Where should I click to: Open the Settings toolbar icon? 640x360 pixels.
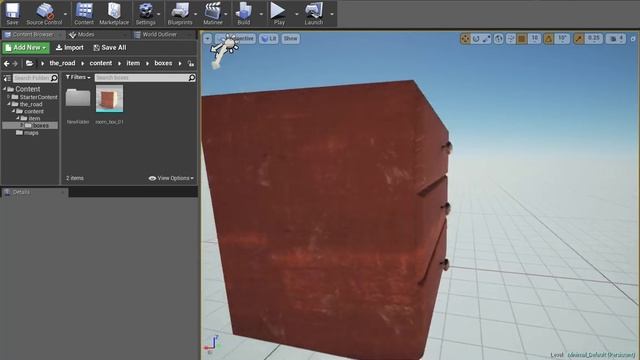point(145,13)
